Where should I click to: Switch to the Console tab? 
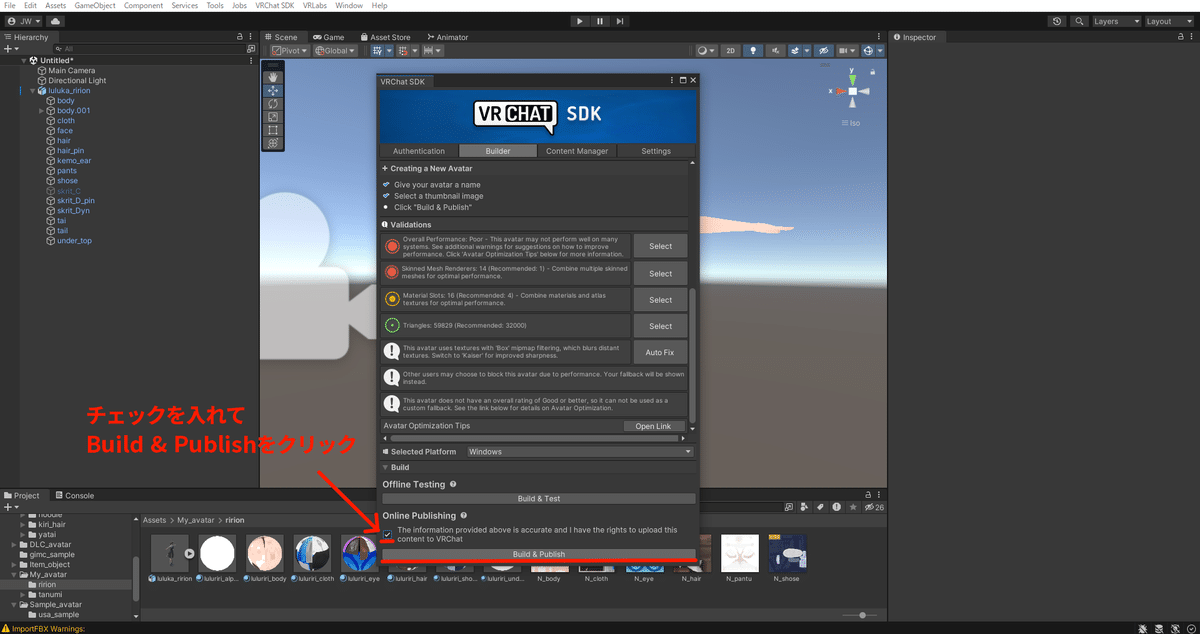75,495
